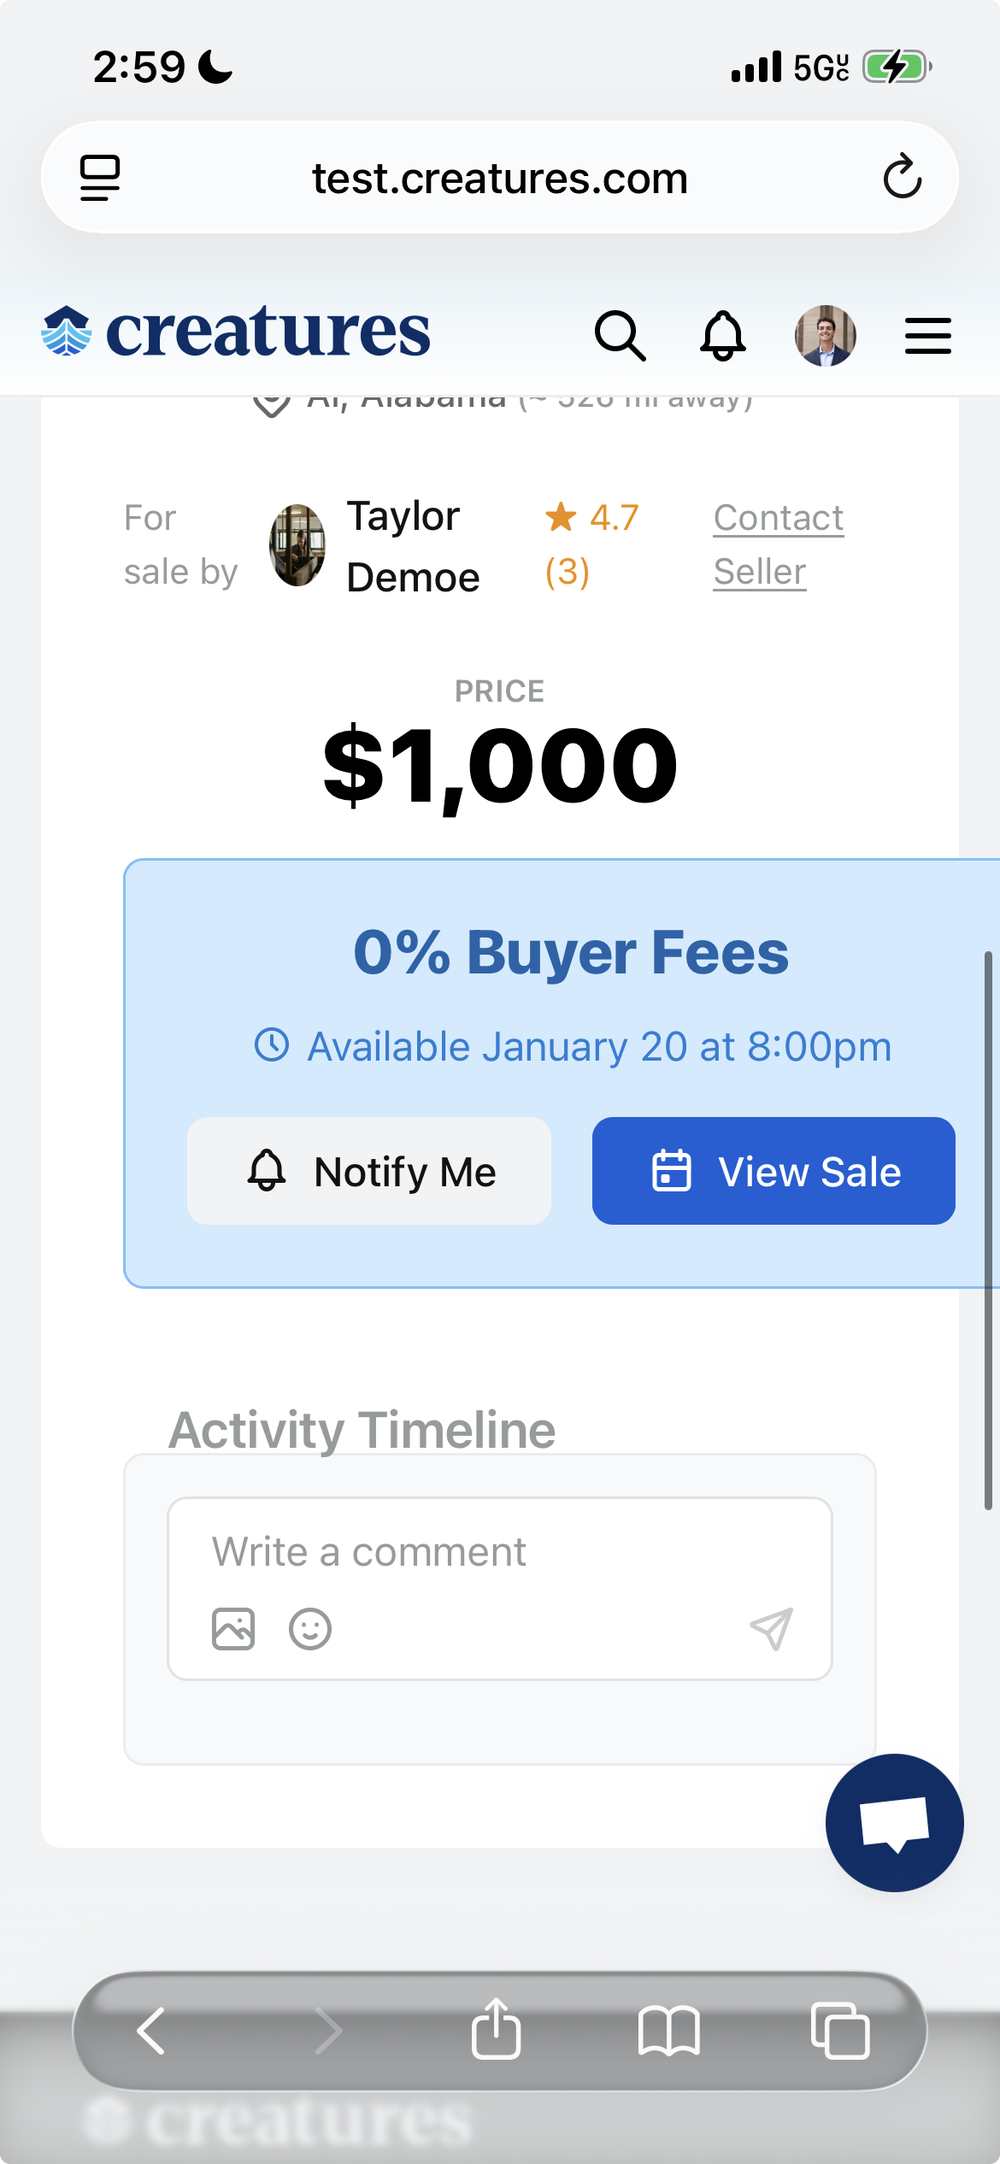The width and height of the screenshot is (1000, 2164).
Task: Go back with Safari back arrow
Action: point(151,2031)
